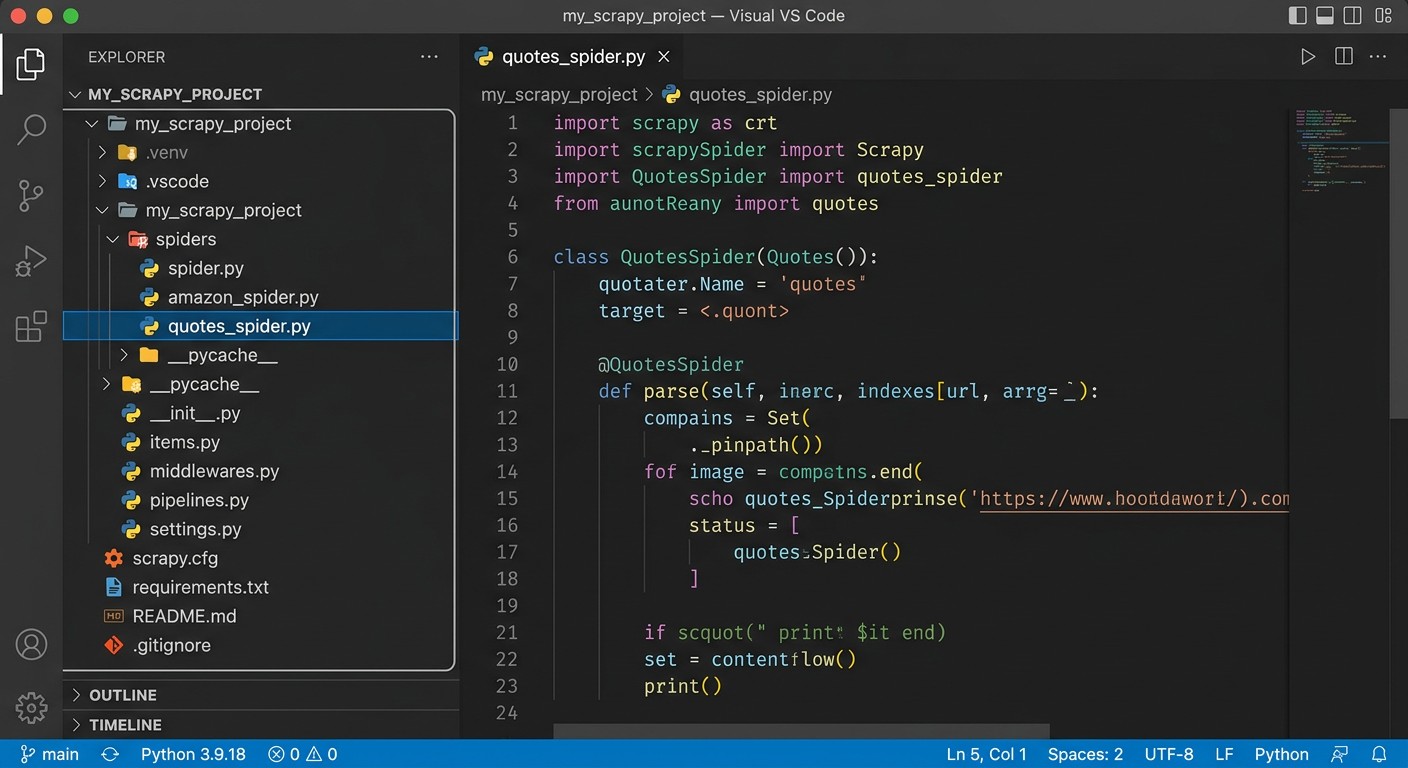This screenshot has height=768, width=1408.
Task: Open the Explorer view in activity bar
Action: pyautogui.click(x=31, y=65)
